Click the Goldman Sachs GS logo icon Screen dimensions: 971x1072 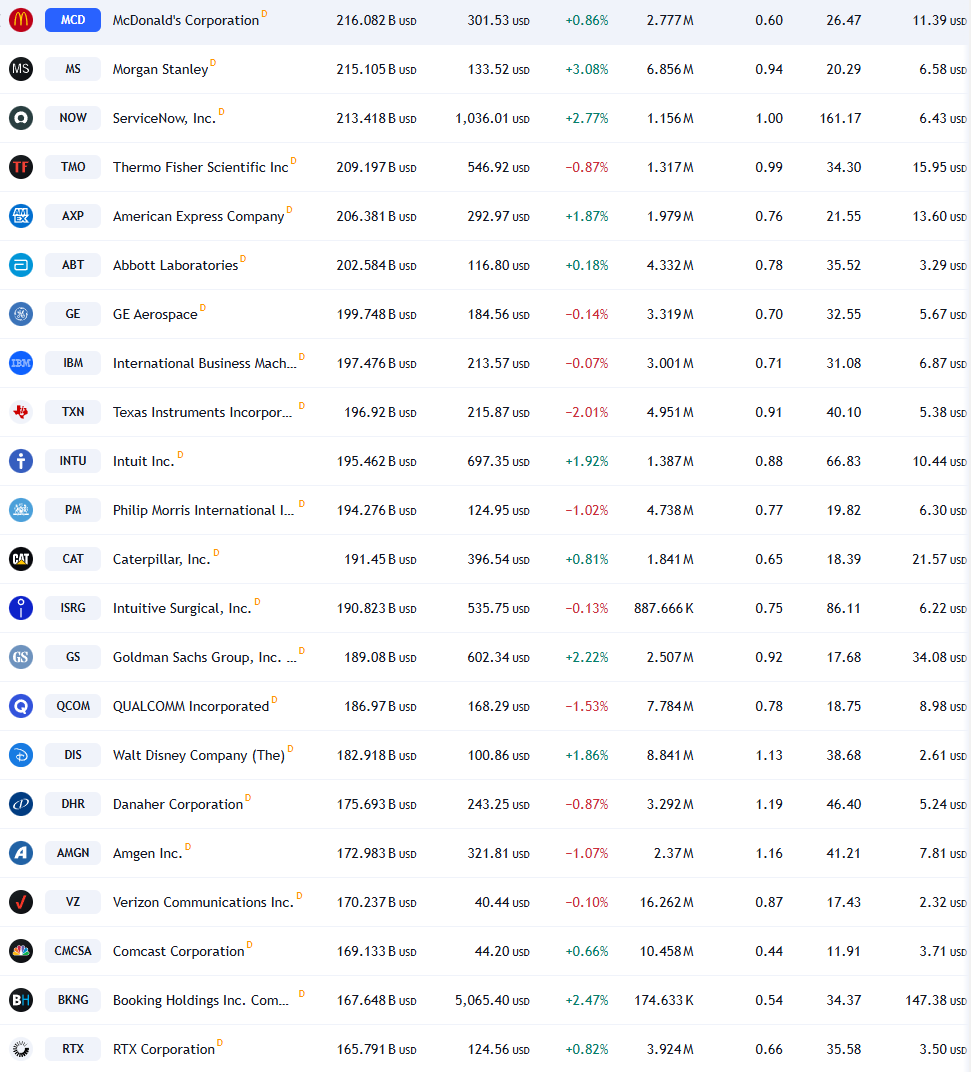click(21, 657)
